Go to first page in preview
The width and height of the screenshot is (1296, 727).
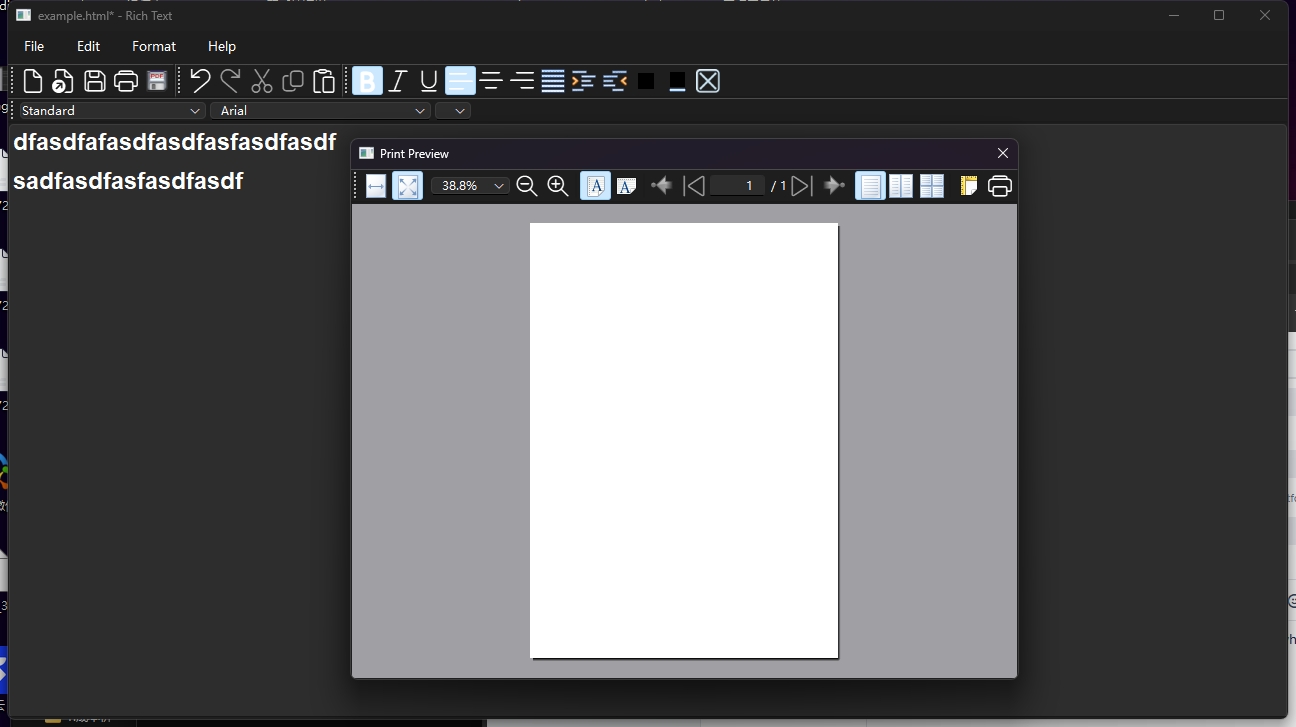click(x=661, y=186)
